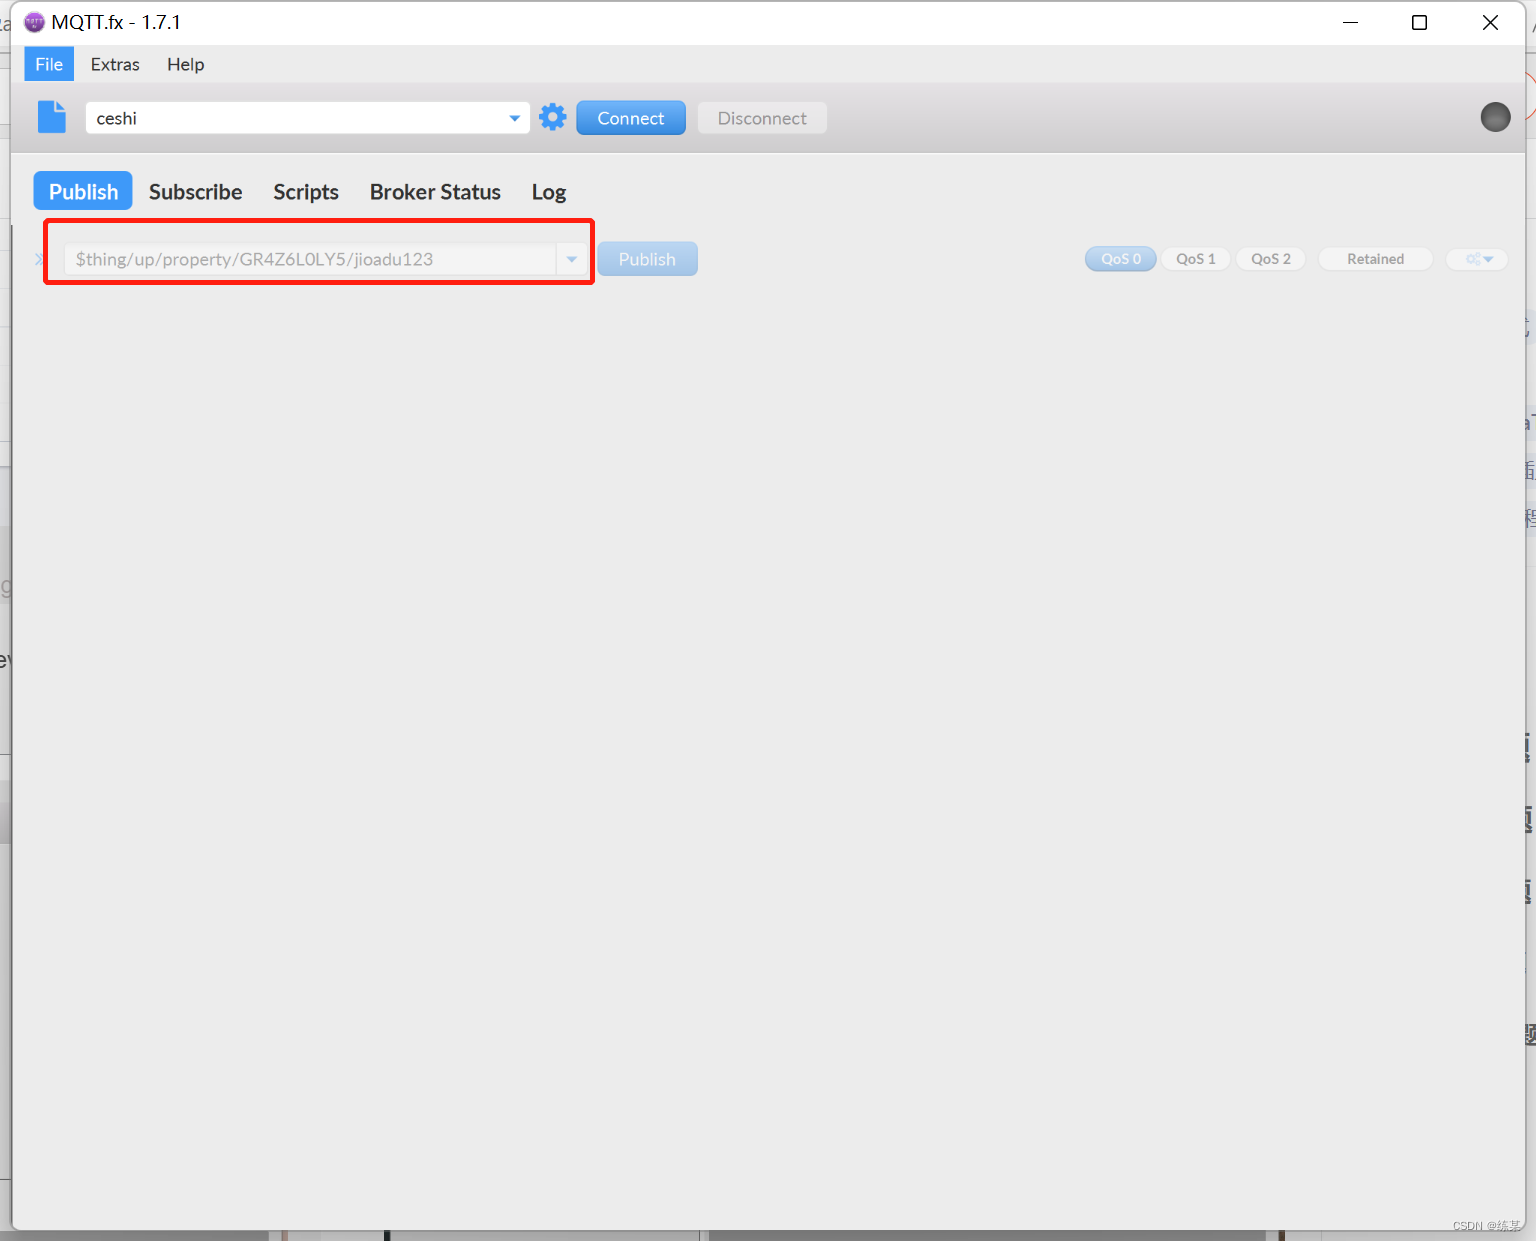The width and height of the screenshot is (1536, 1241).
Task: Select QoS 0 level
Action: click(x=1120, y=259)
